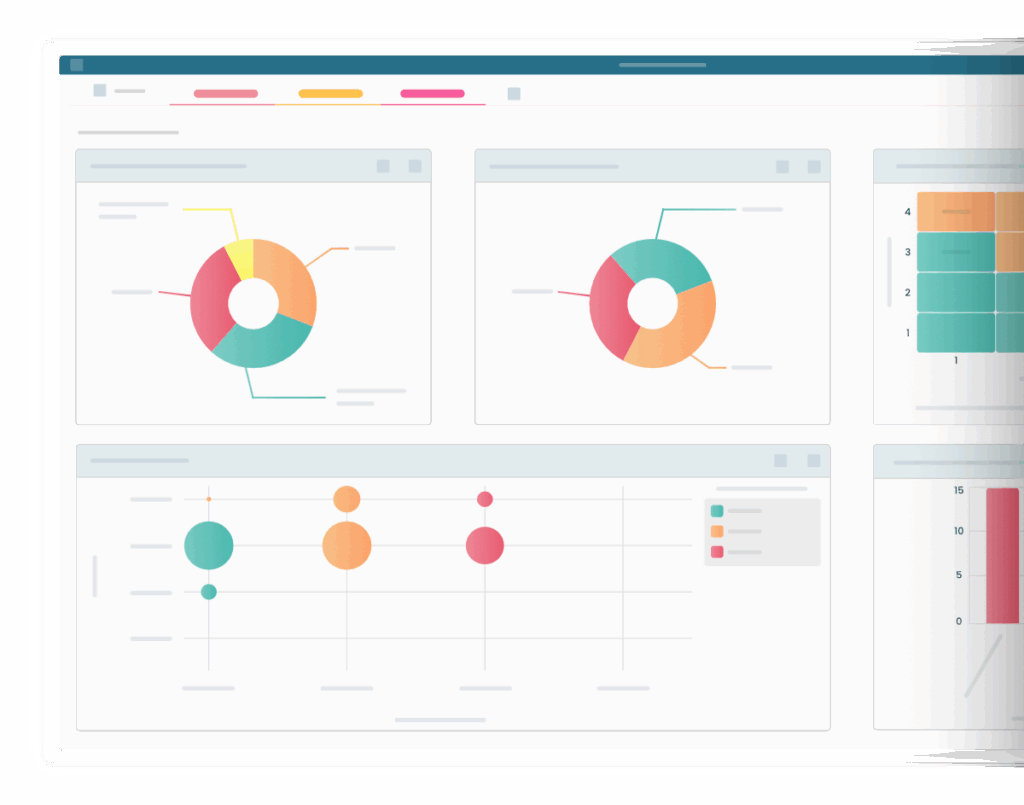Viewport: 1024px width, 805px height.
Task: Switch to the yellow tab
Action: click(x=330, y=94)
